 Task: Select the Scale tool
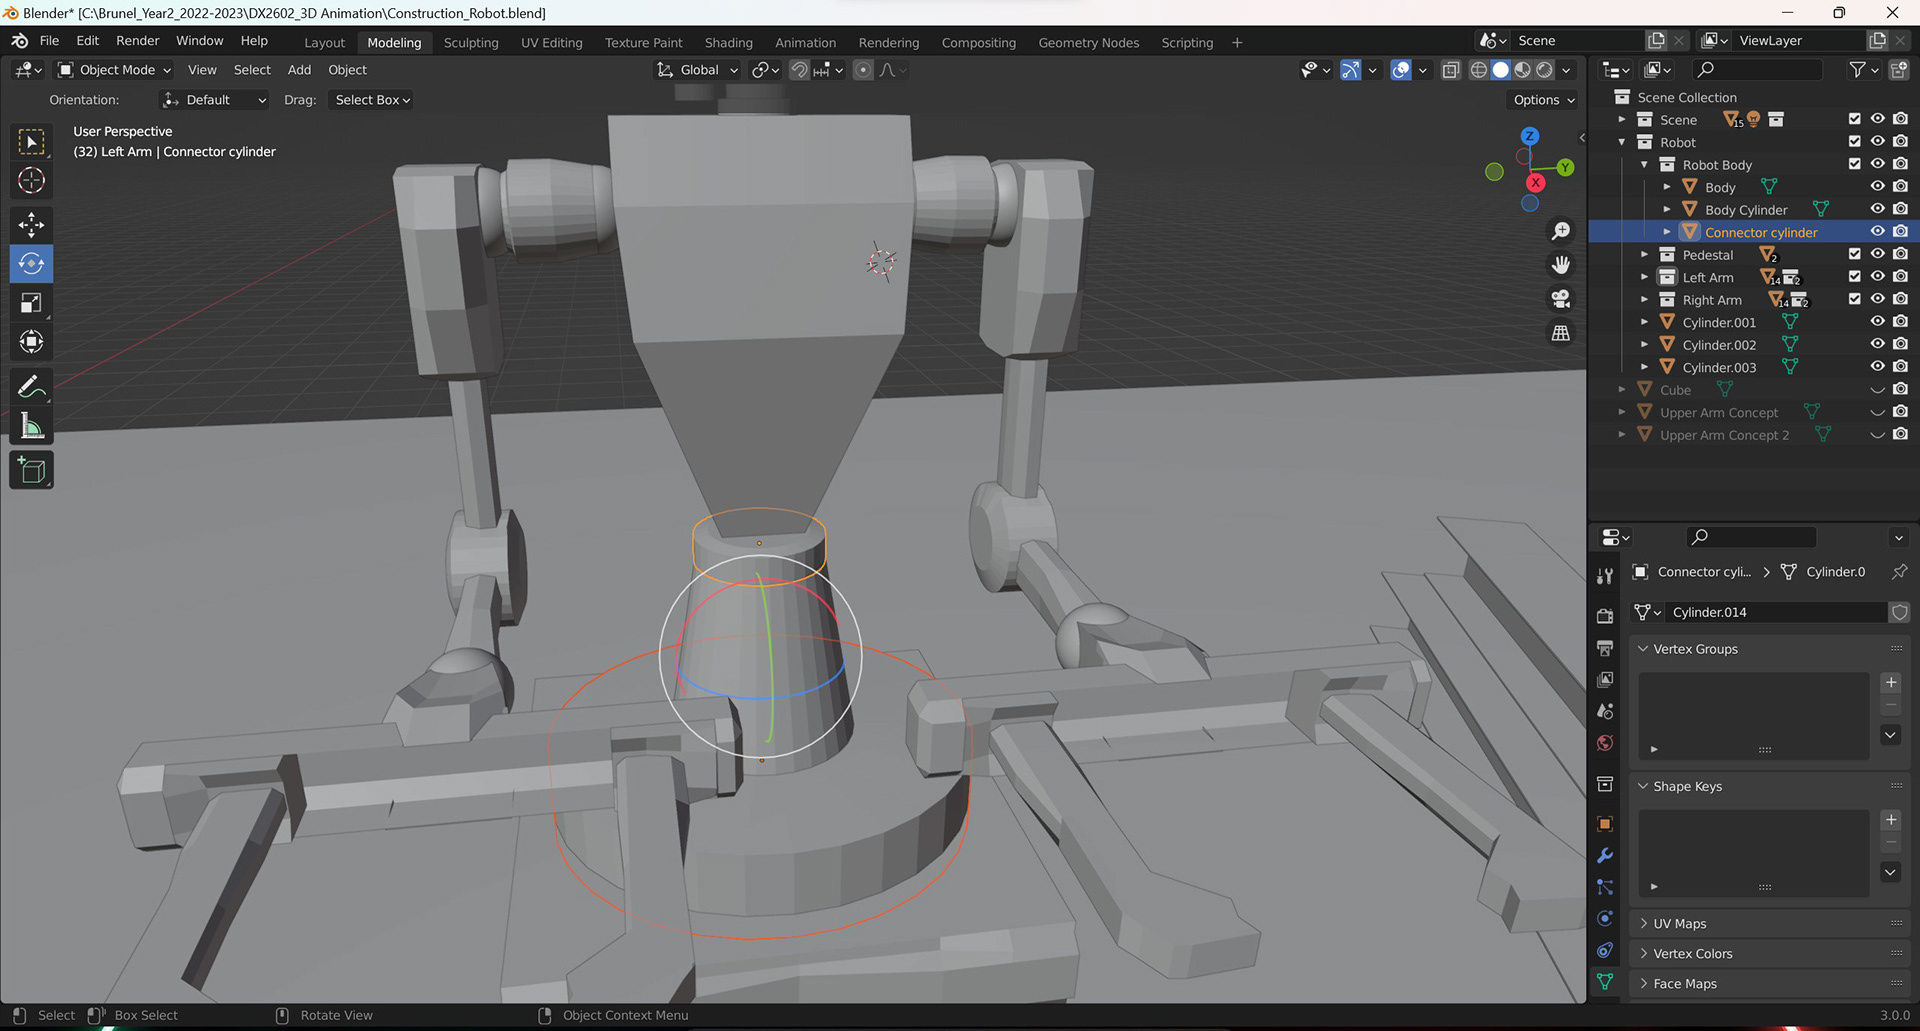(x=32, y=303)
